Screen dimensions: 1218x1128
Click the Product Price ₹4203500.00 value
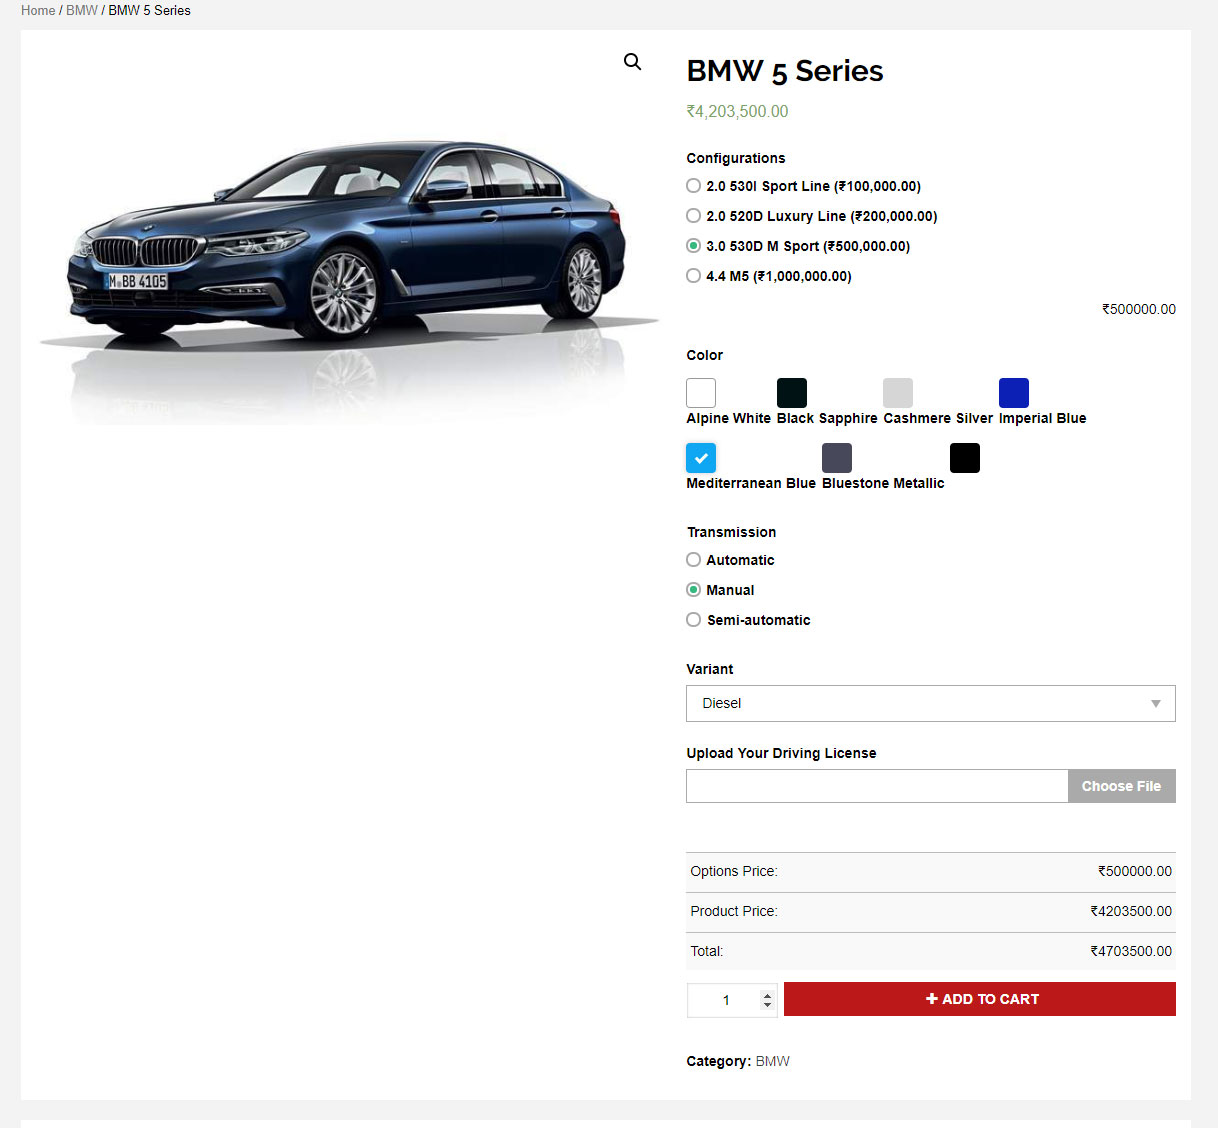tap(1131, 911)
